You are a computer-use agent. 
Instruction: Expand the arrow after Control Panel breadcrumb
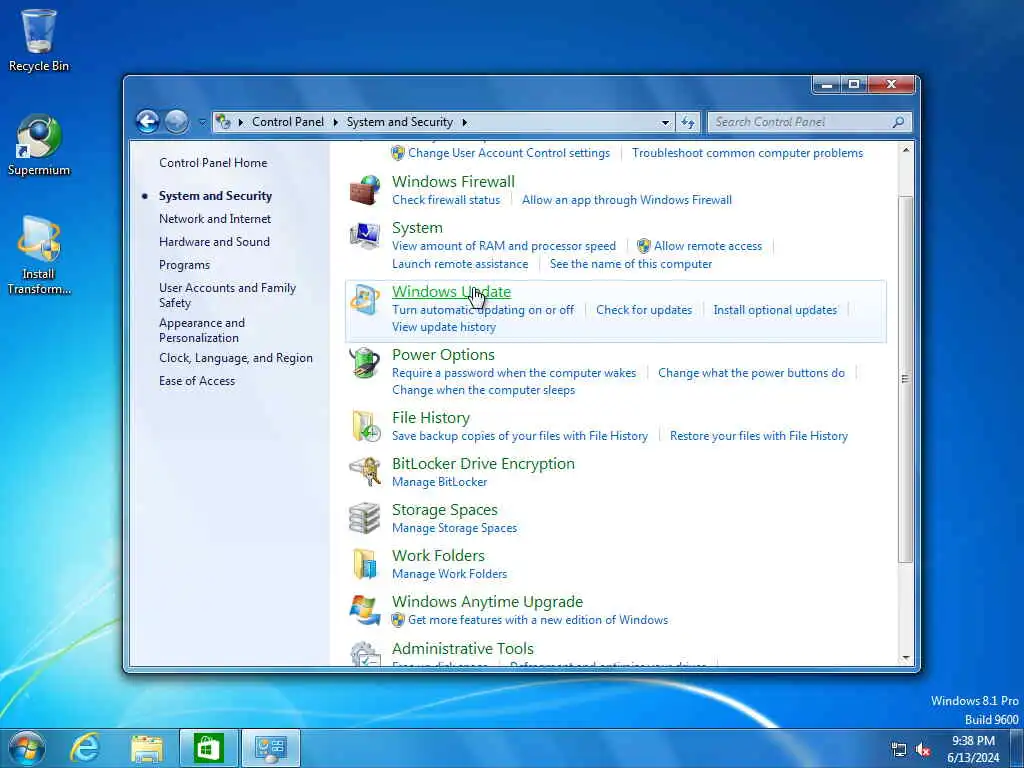335,122
